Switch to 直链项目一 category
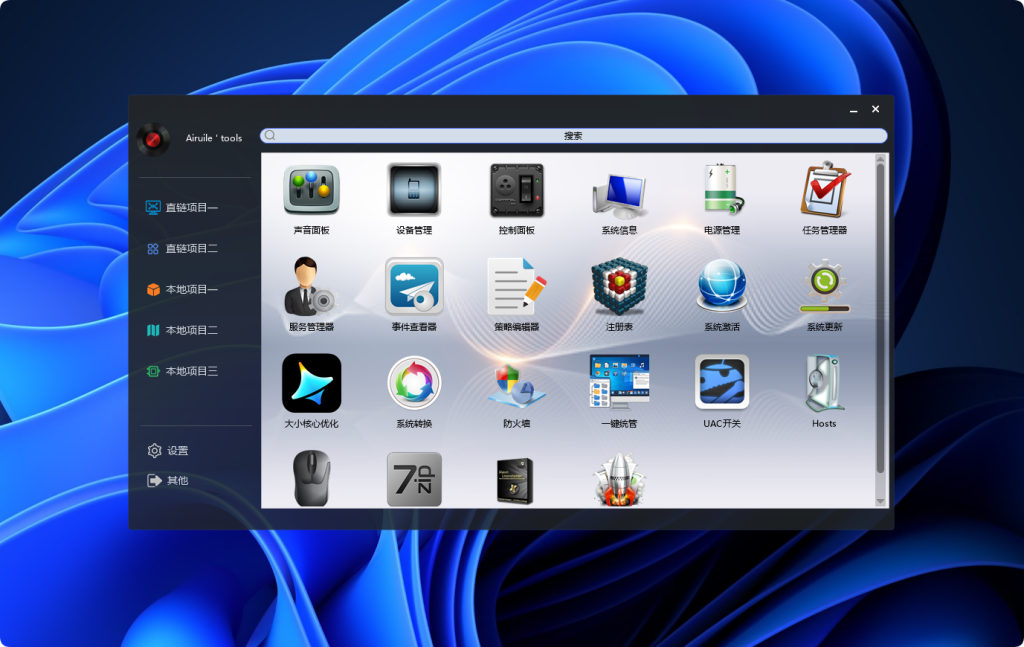The image size is (1024, 647). point(182,208)
